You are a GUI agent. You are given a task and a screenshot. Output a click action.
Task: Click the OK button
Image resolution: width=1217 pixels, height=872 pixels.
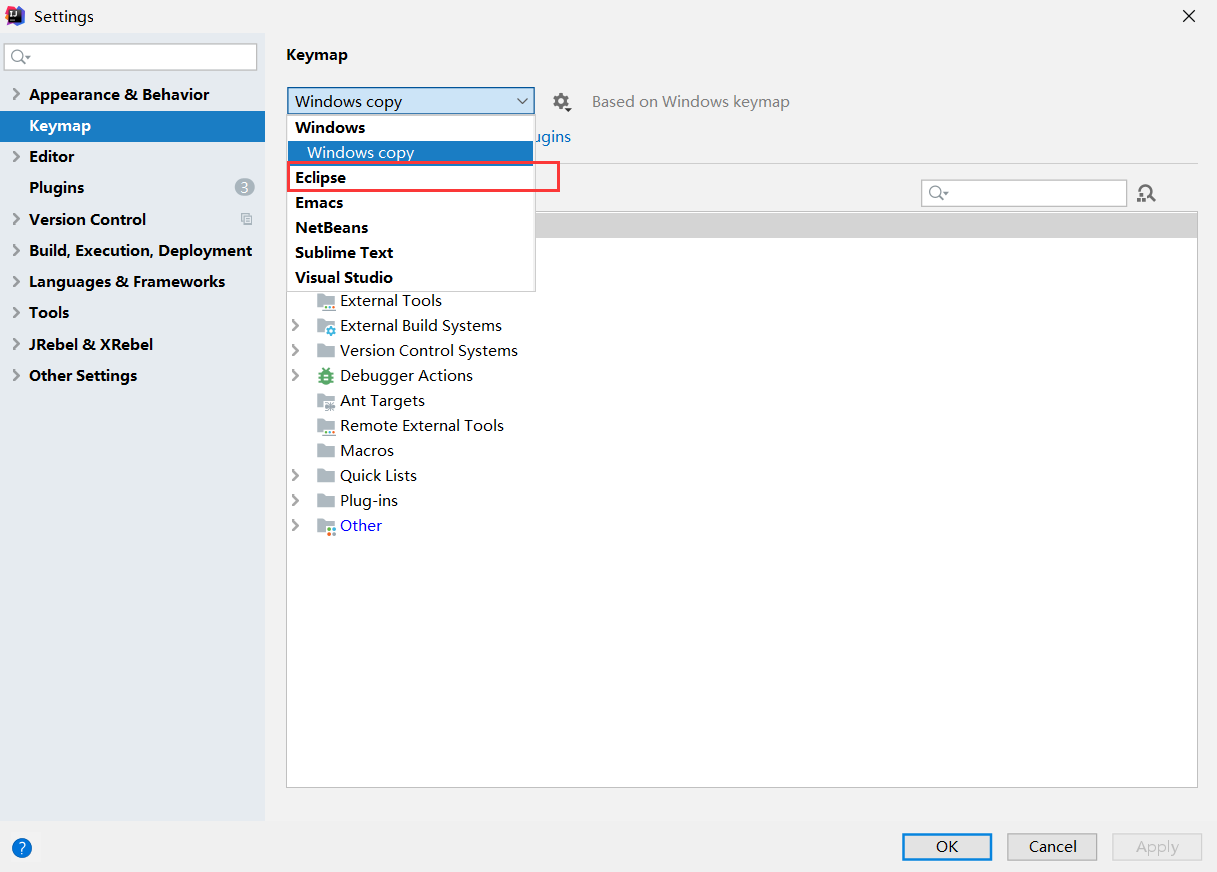[x=947, y=847]
